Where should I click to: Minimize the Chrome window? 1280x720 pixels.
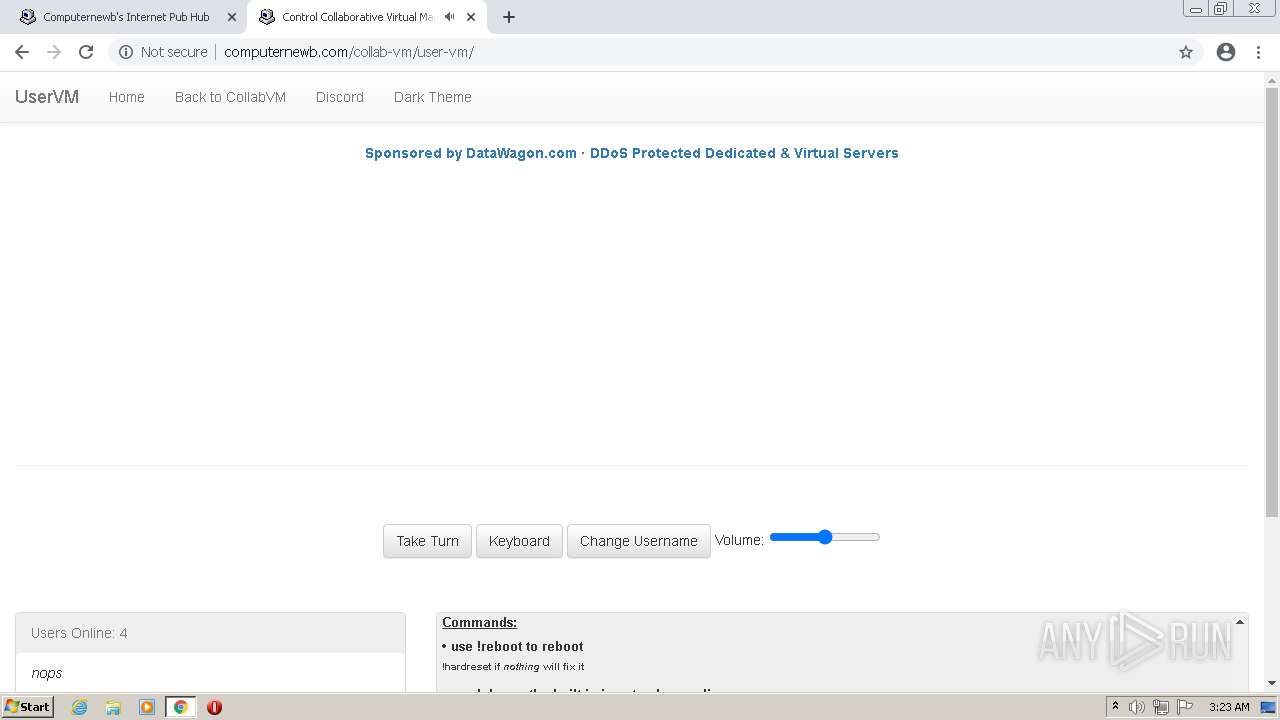coord(1196,9)
